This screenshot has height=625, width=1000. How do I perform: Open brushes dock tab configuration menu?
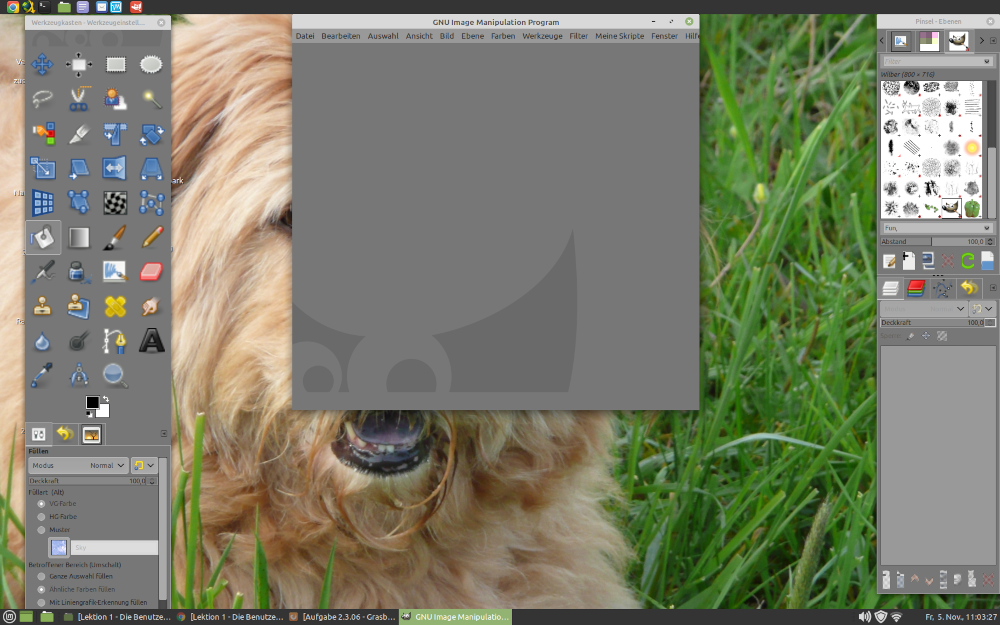pos(993,41)
